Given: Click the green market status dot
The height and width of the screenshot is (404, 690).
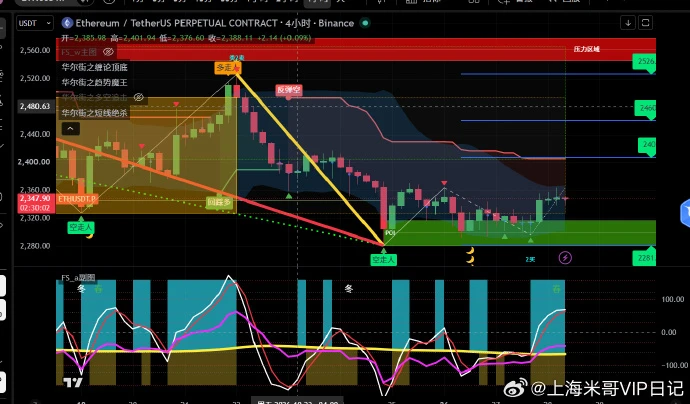Looking at the screenshot, I should point(365,23).
